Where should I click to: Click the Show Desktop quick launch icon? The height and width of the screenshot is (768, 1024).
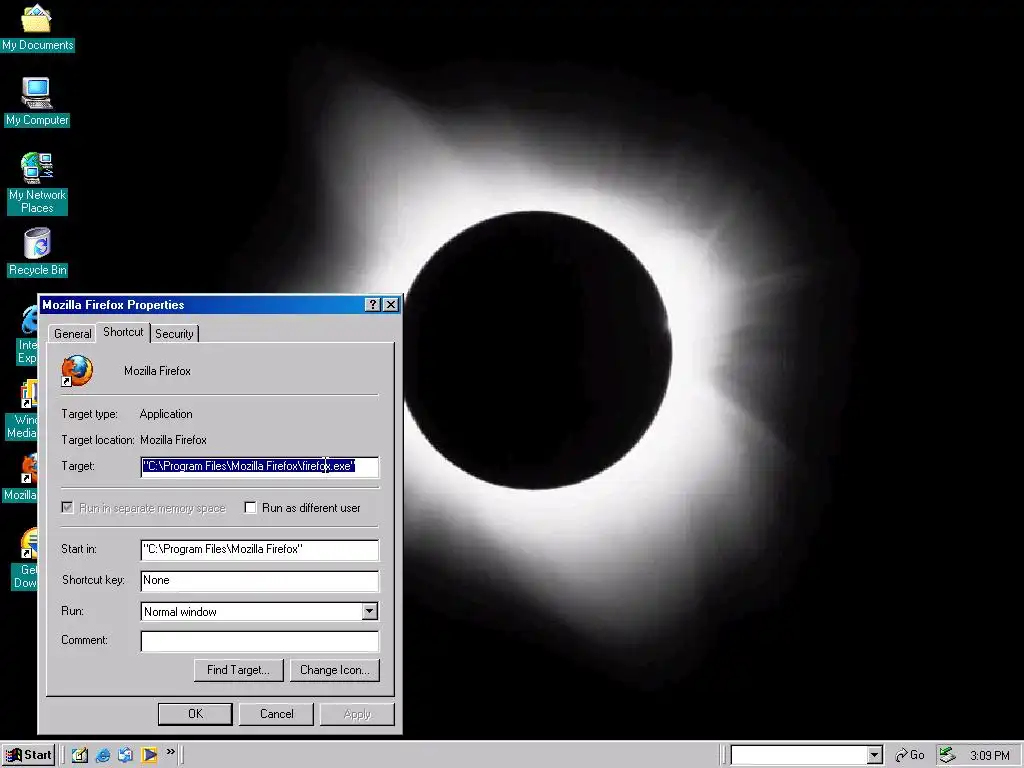80,755
